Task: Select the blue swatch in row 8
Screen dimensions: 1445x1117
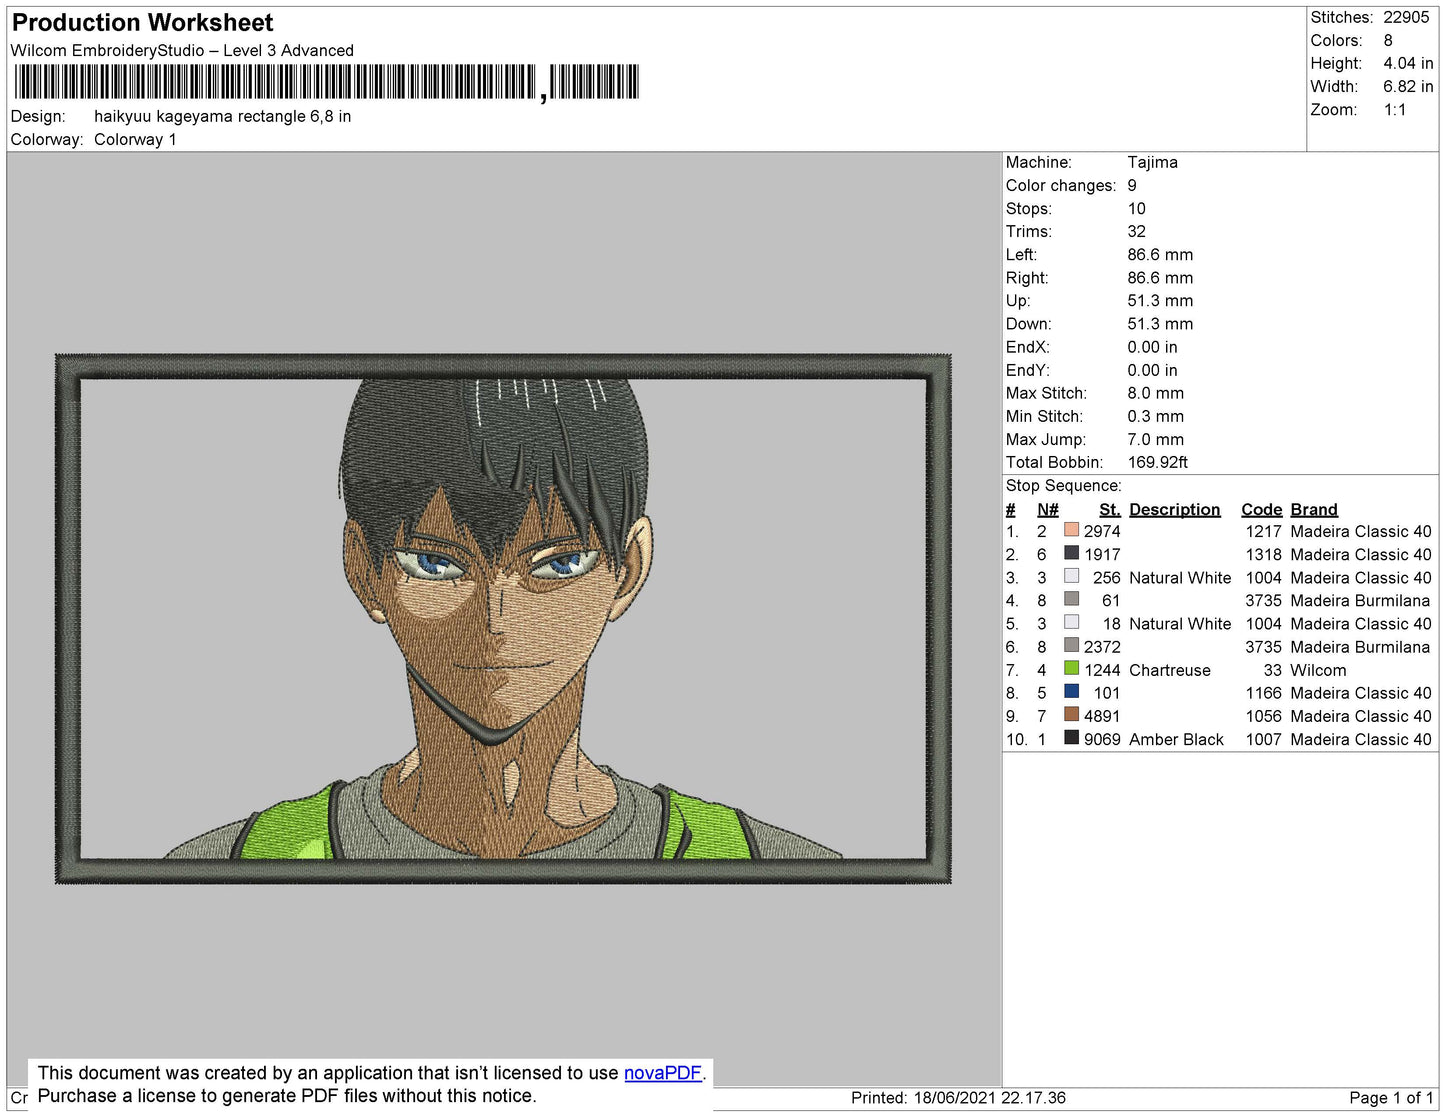Action: [x=1071, y=691]
